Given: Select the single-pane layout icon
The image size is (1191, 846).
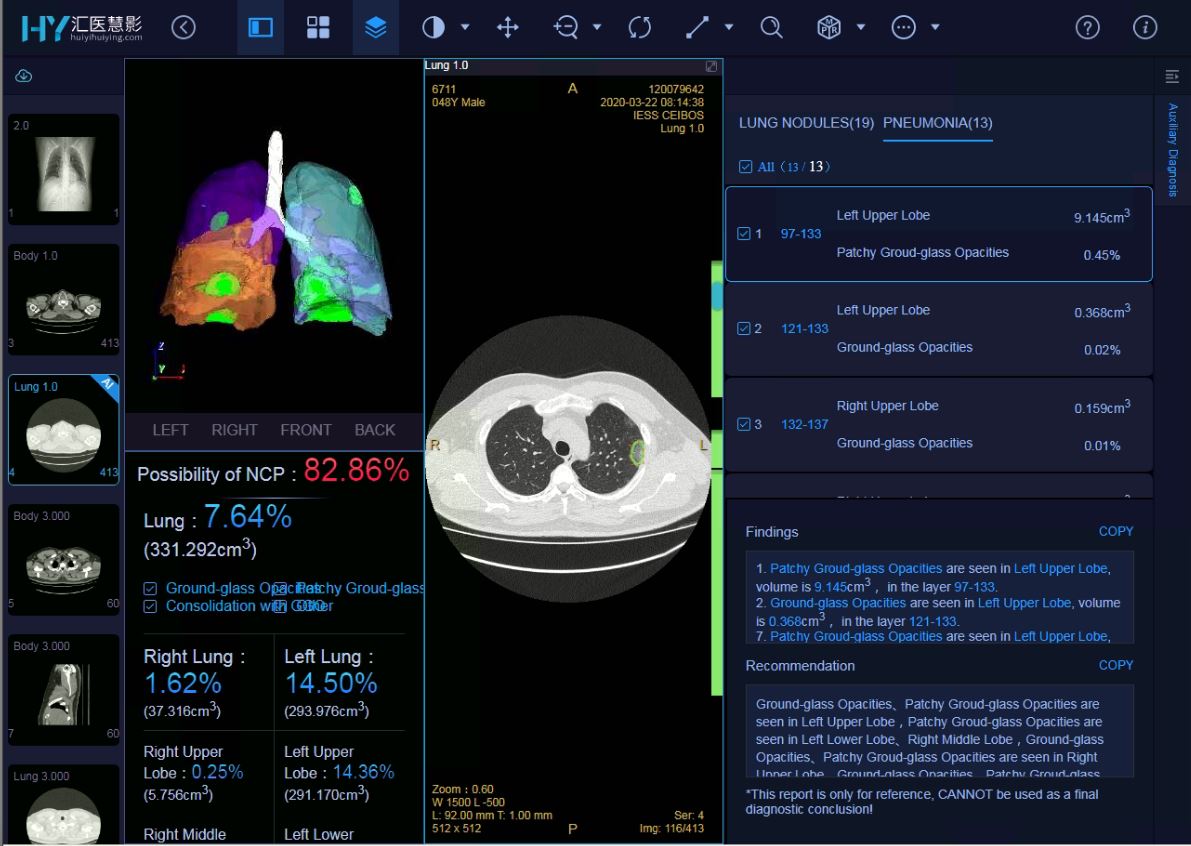Looking at the screenshot, I should (x=261, y=27).
